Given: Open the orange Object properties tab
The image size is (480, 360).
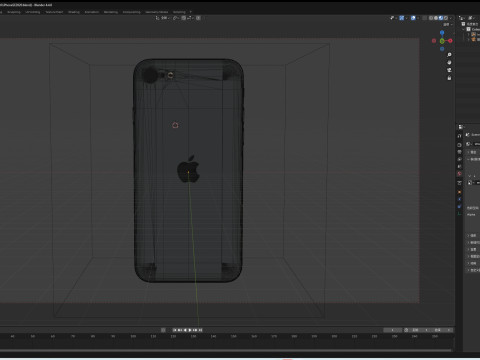Looking at the screenshot, I should [x=459, y=192].
